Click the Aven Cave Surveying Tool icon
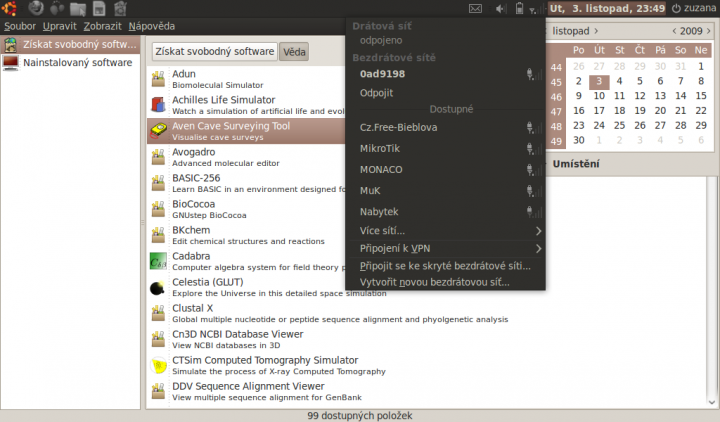This screenshot has width=720, height=422. 158,131
